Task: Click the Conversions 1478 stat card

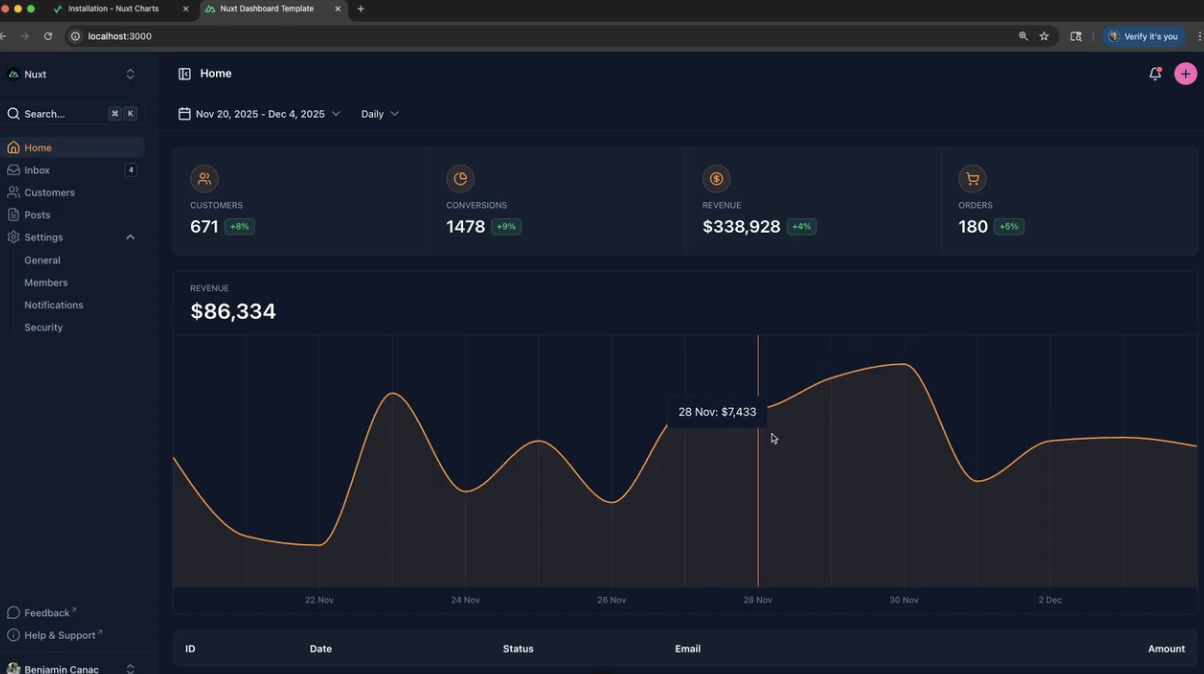Action: (x=557, y=201)
